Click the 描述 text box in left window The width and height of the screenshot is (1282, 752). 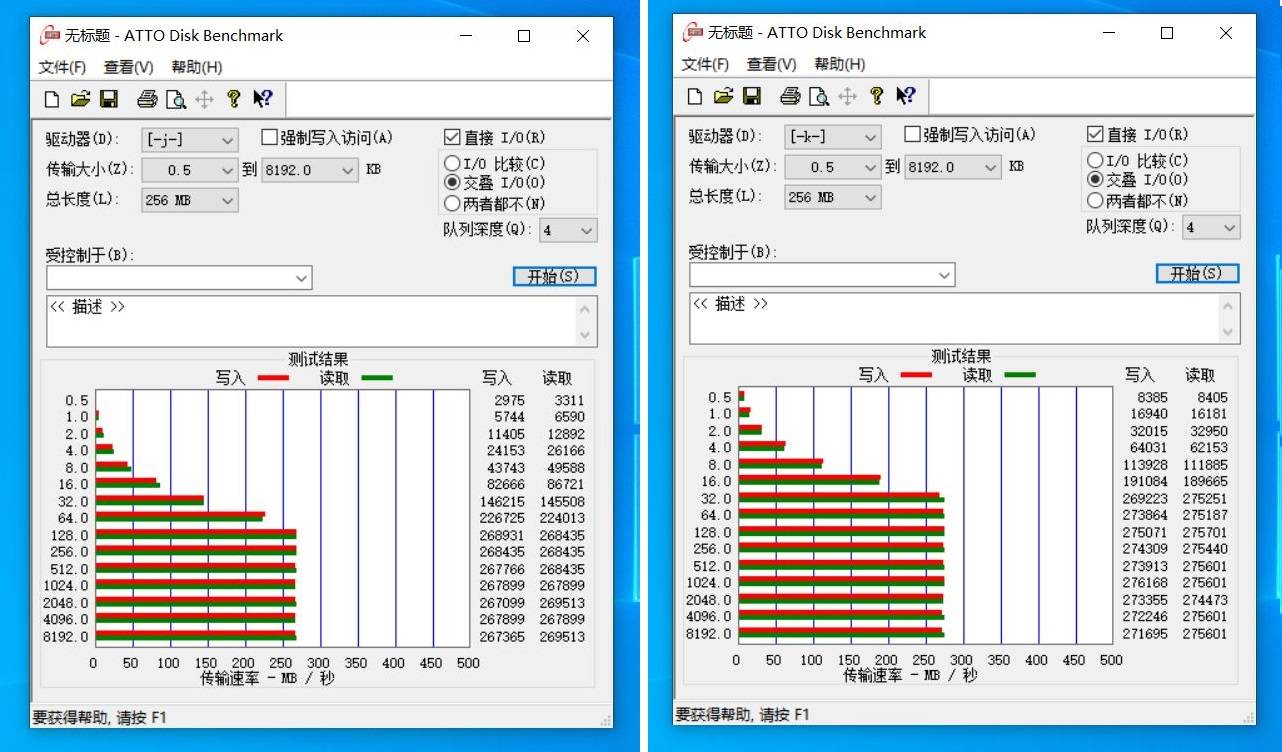322,321
